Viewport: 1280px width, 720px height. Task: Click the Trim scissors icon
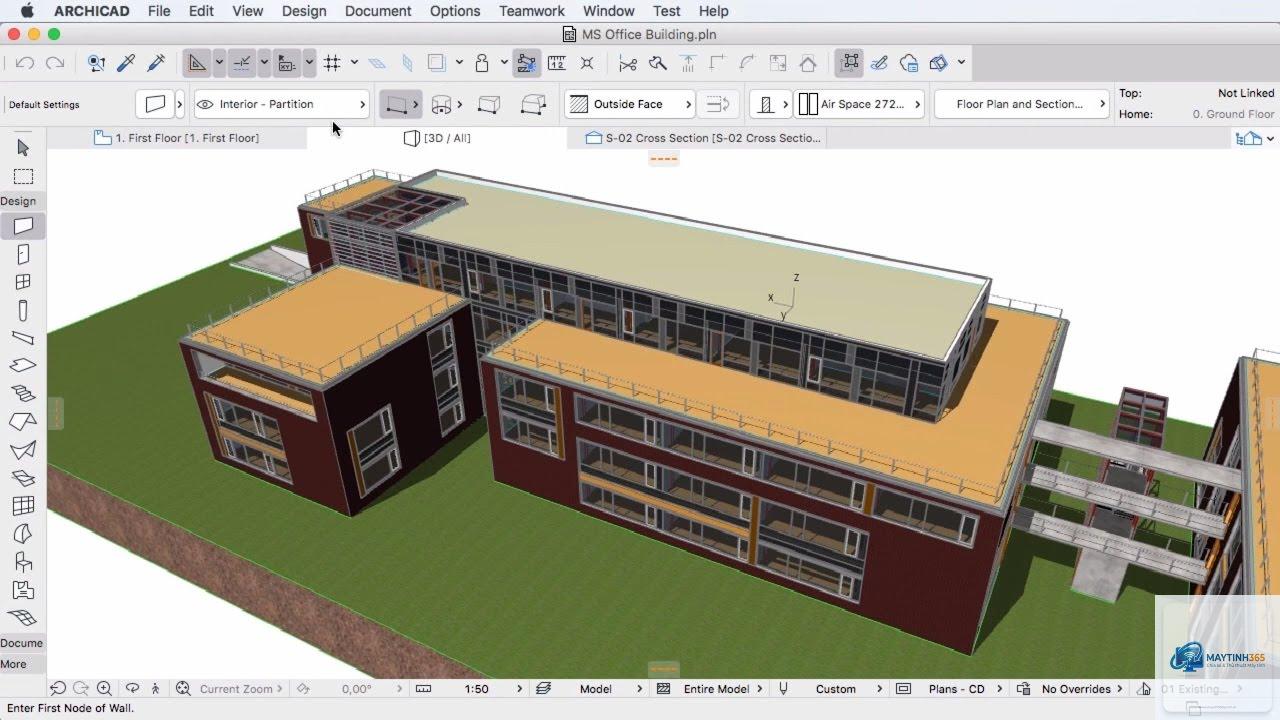pos(628,63)
